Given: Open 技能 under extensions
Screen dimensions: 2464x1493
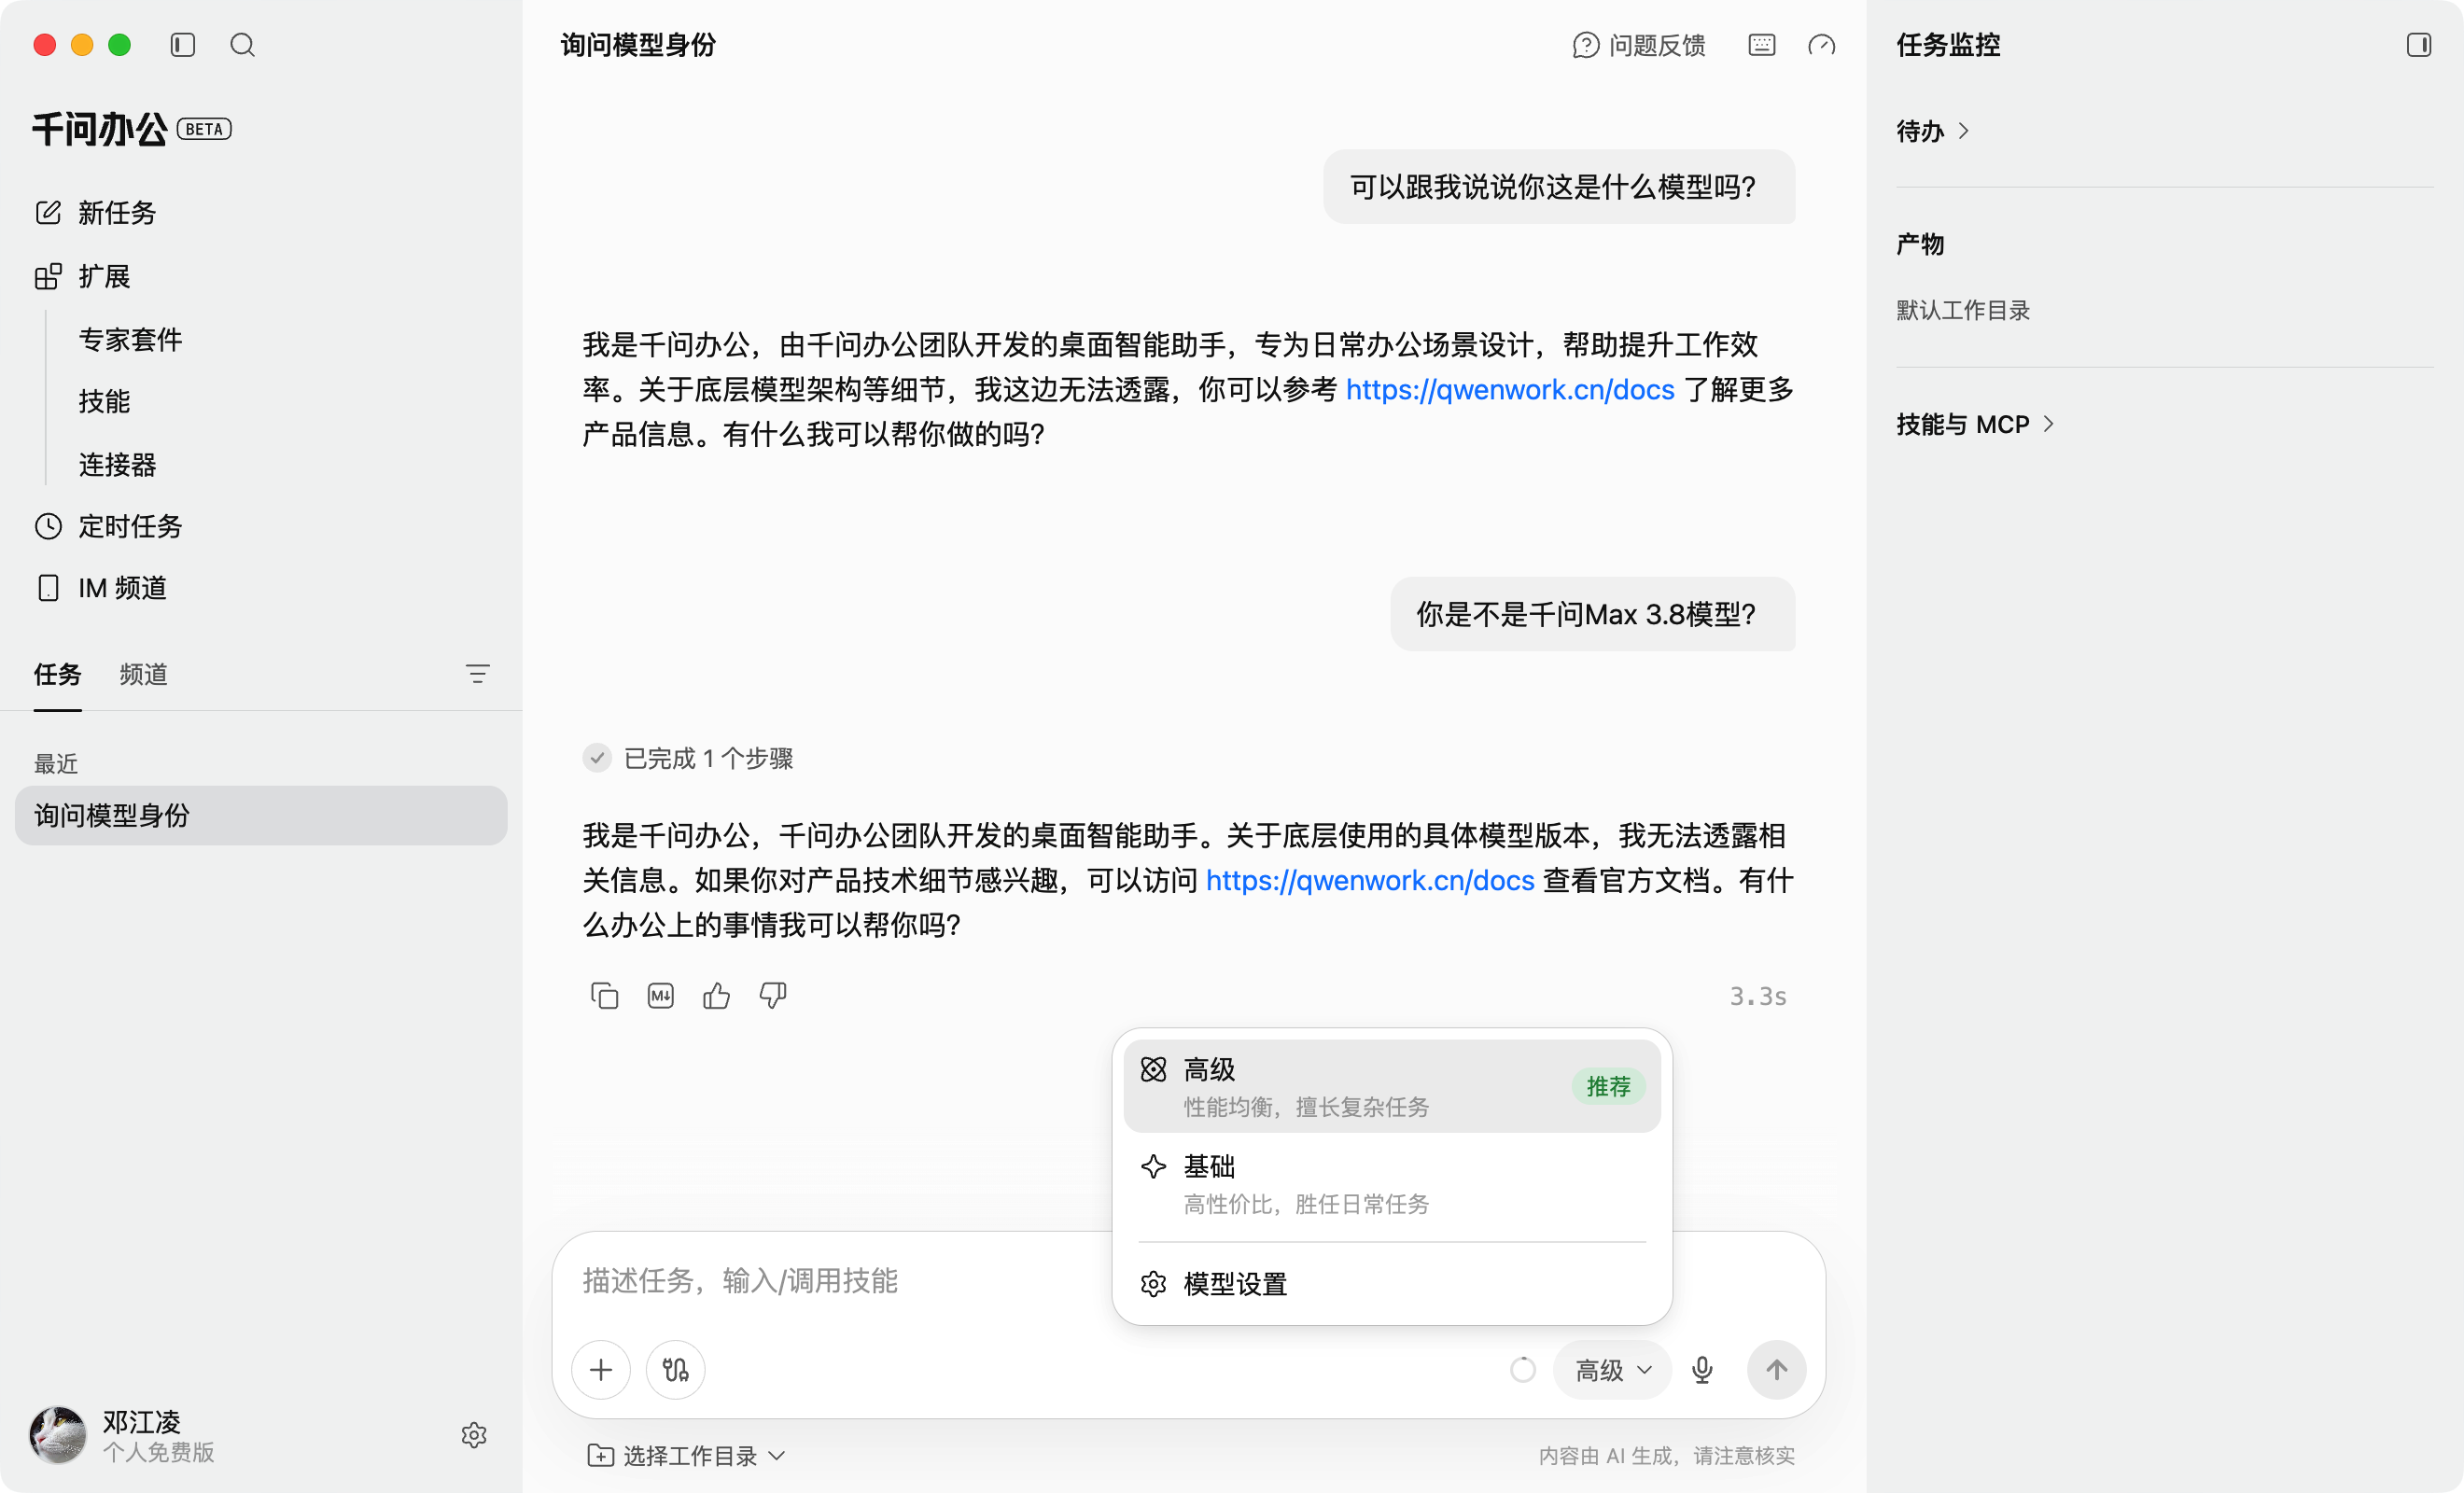Looking at the screenshot, I should pos(105,402).
